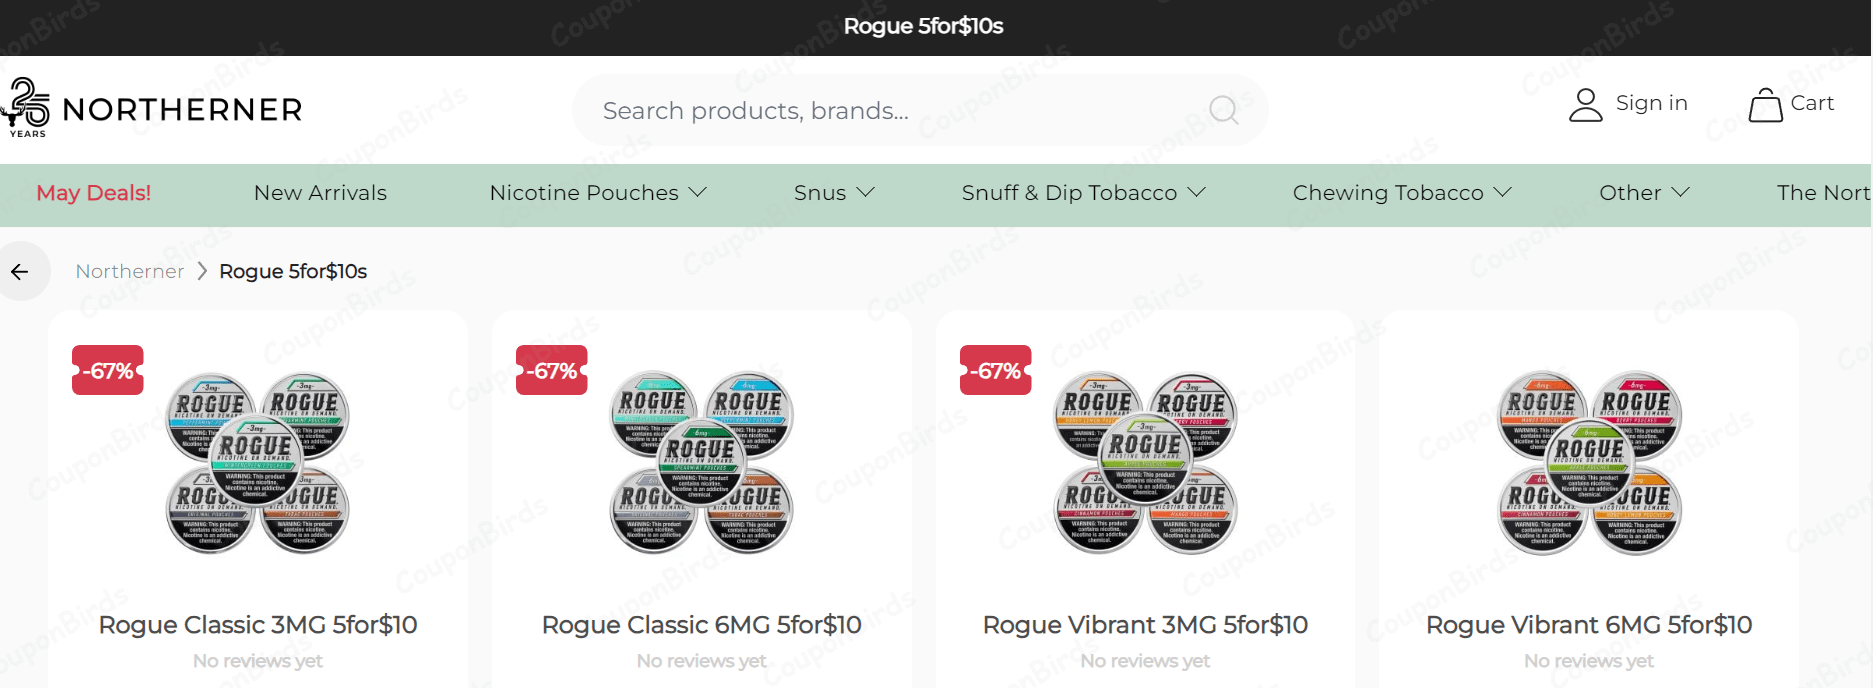This screenshot has width=1873, height=688.
Task: Open Rogue Vibrant 6MG 5for$10 product link
Action: click(1589, 625)
